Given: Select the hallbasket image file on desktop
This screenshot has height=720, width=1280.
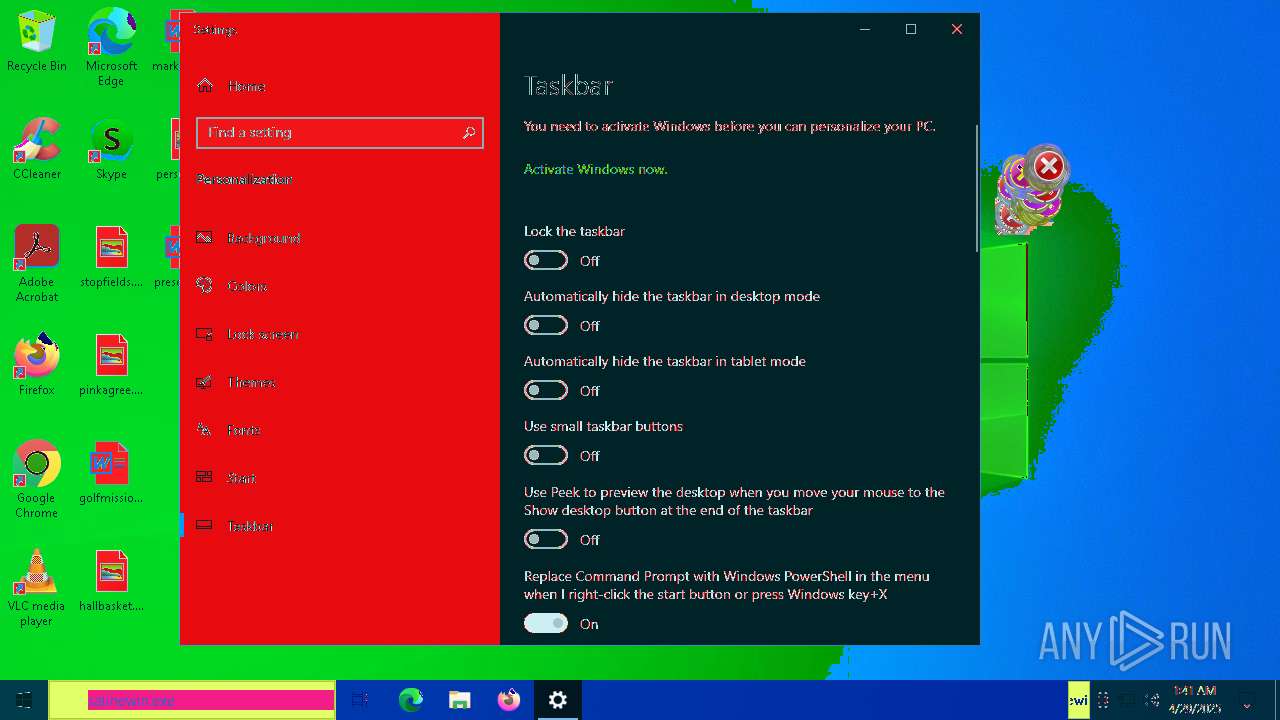Looking at the screenshot, I should click(111, 581).
